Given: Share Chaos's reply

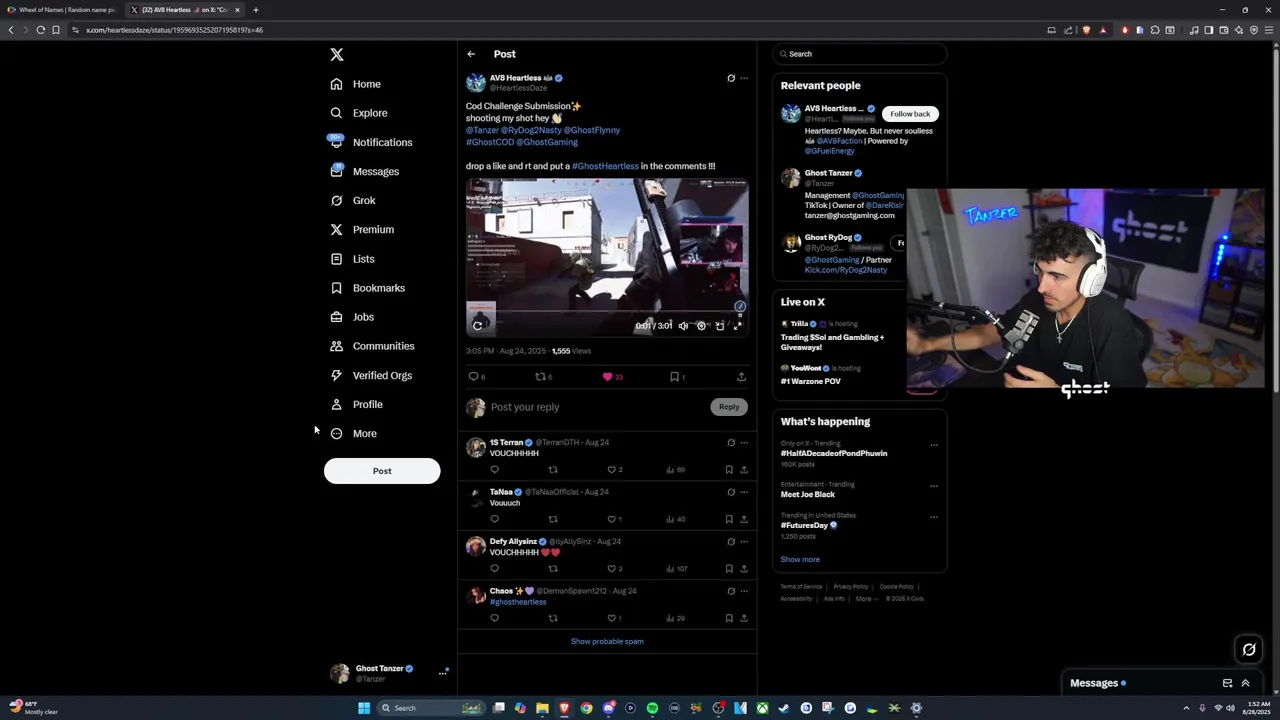Looking at the screenshot, I should (x=744, y=618).
